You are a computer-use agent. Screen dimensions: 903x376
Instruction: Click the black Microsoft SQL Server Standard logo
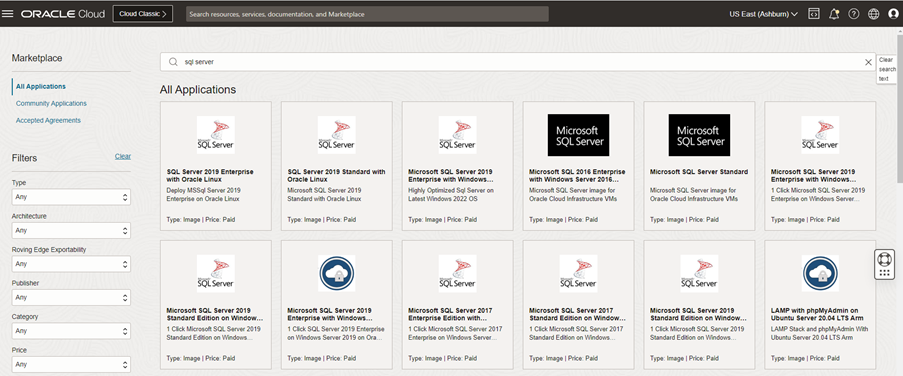699,135
